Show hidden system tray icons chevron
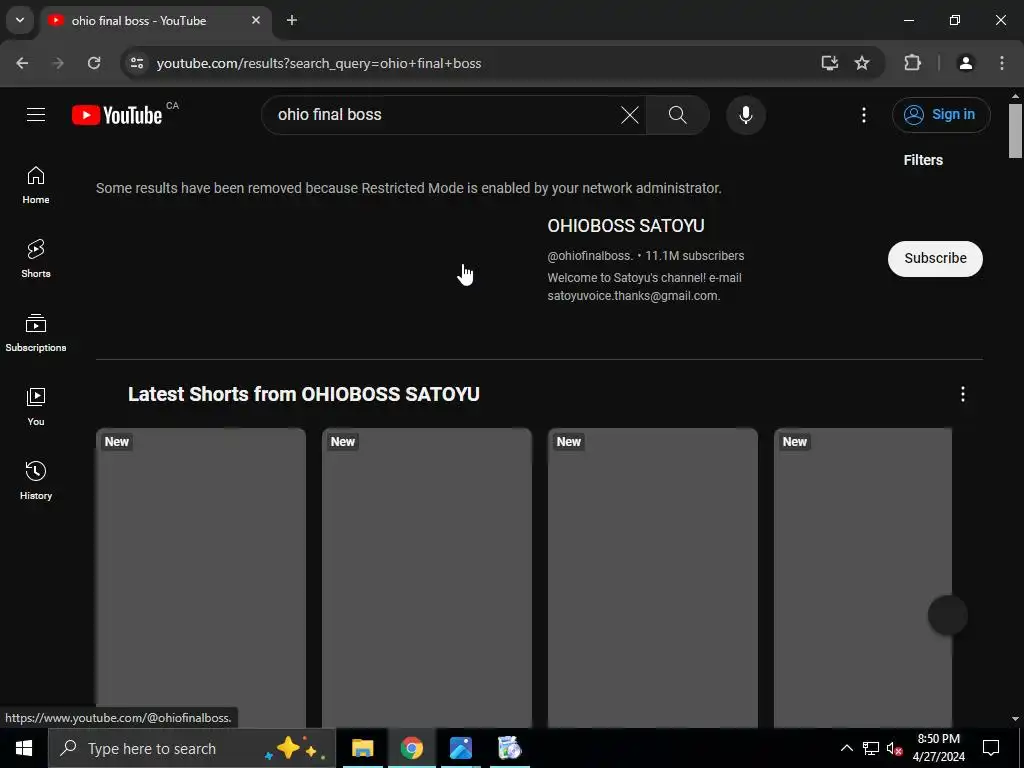The image size is (1024, 768). pos(846,748)
